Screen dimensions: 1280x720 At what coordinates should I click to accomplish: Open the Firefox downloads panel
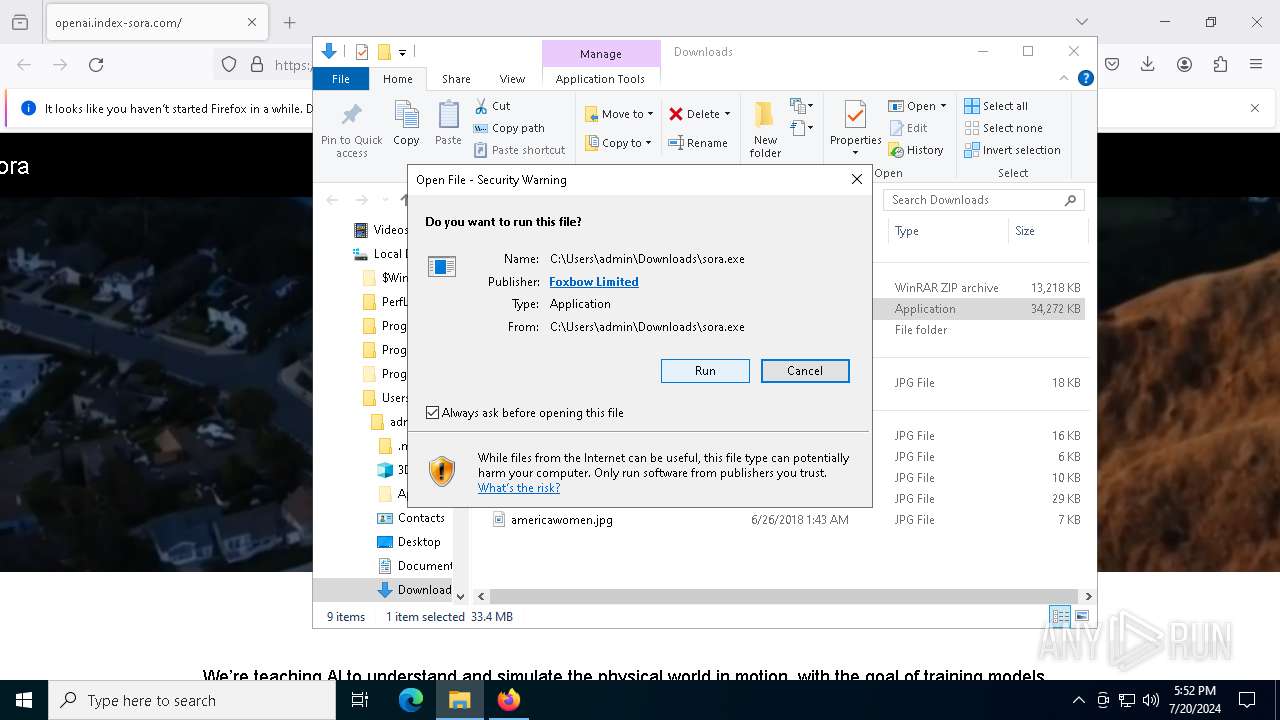point(1148,65)
